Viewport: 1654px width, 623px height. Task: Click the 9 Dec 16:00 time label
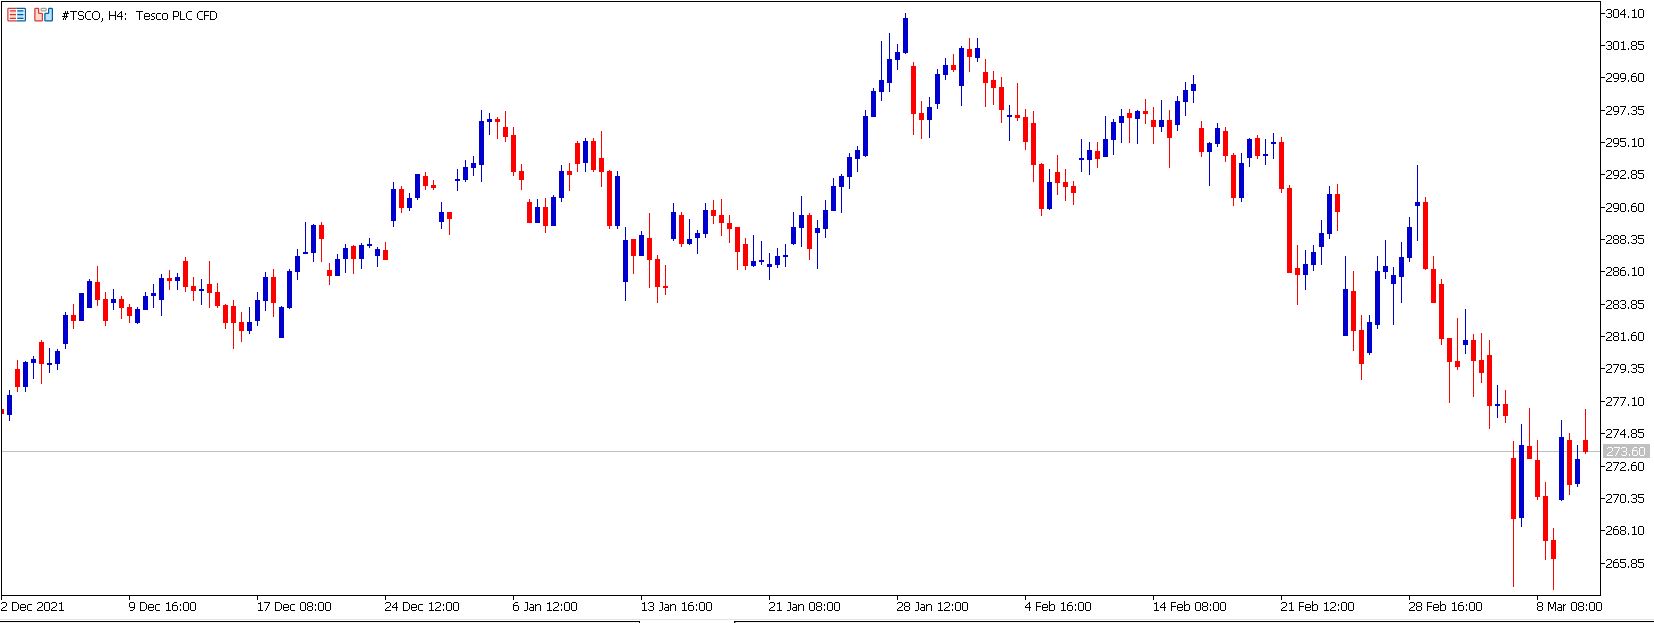162,606
